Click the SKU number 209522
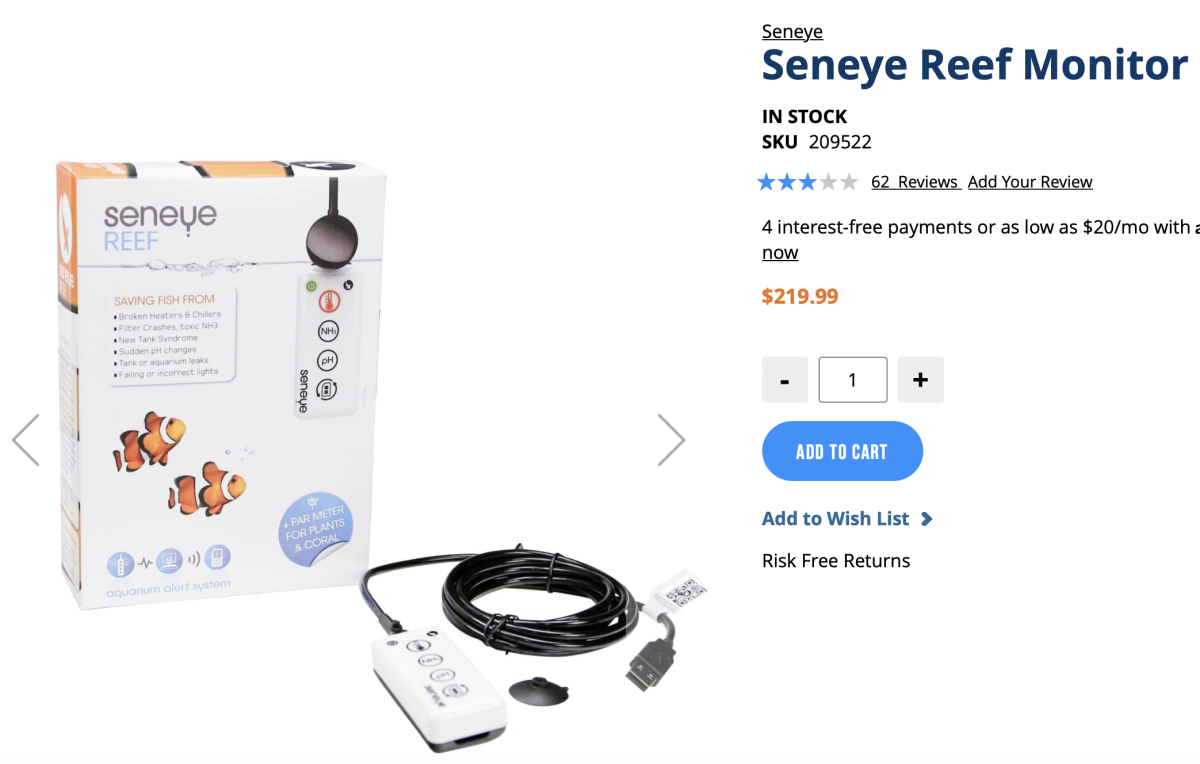 (840, 142)
